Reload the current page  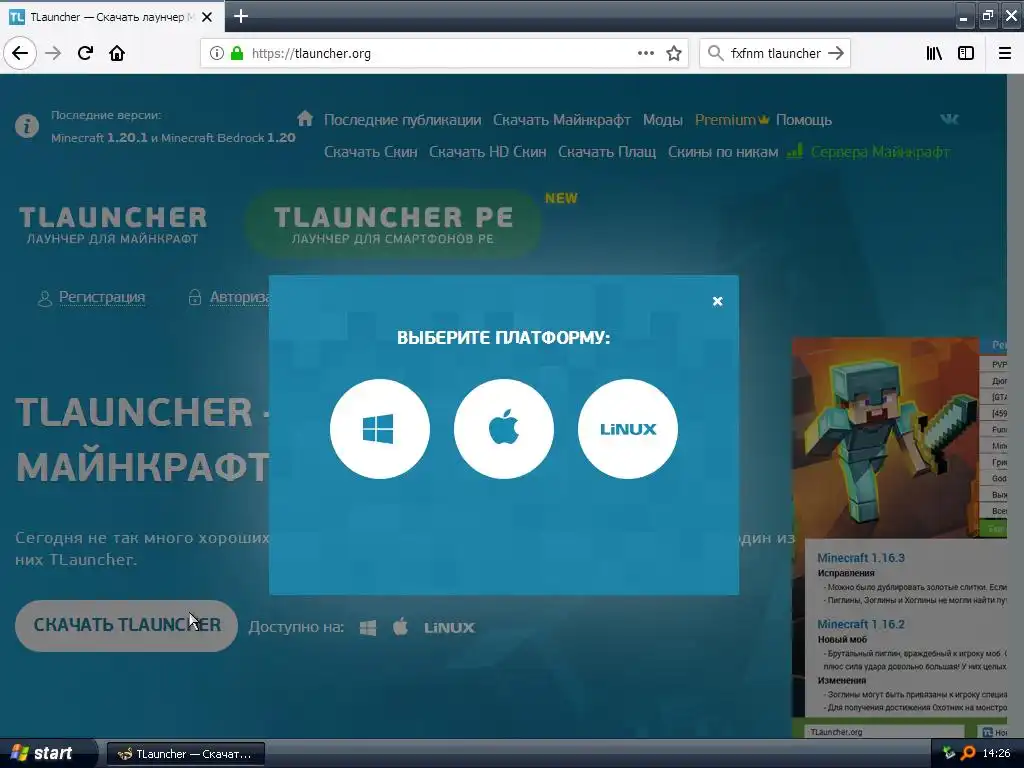point(85,53)
